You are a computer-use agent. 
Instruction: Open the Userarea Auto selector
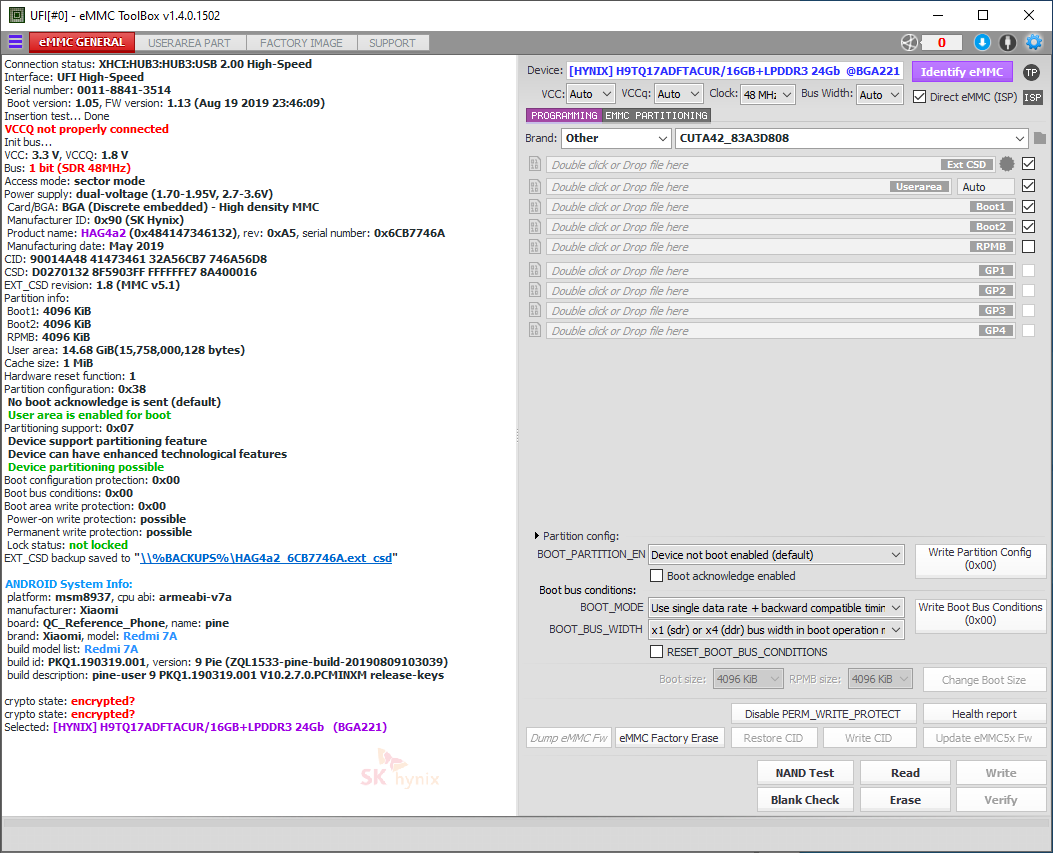click(986, 187)
